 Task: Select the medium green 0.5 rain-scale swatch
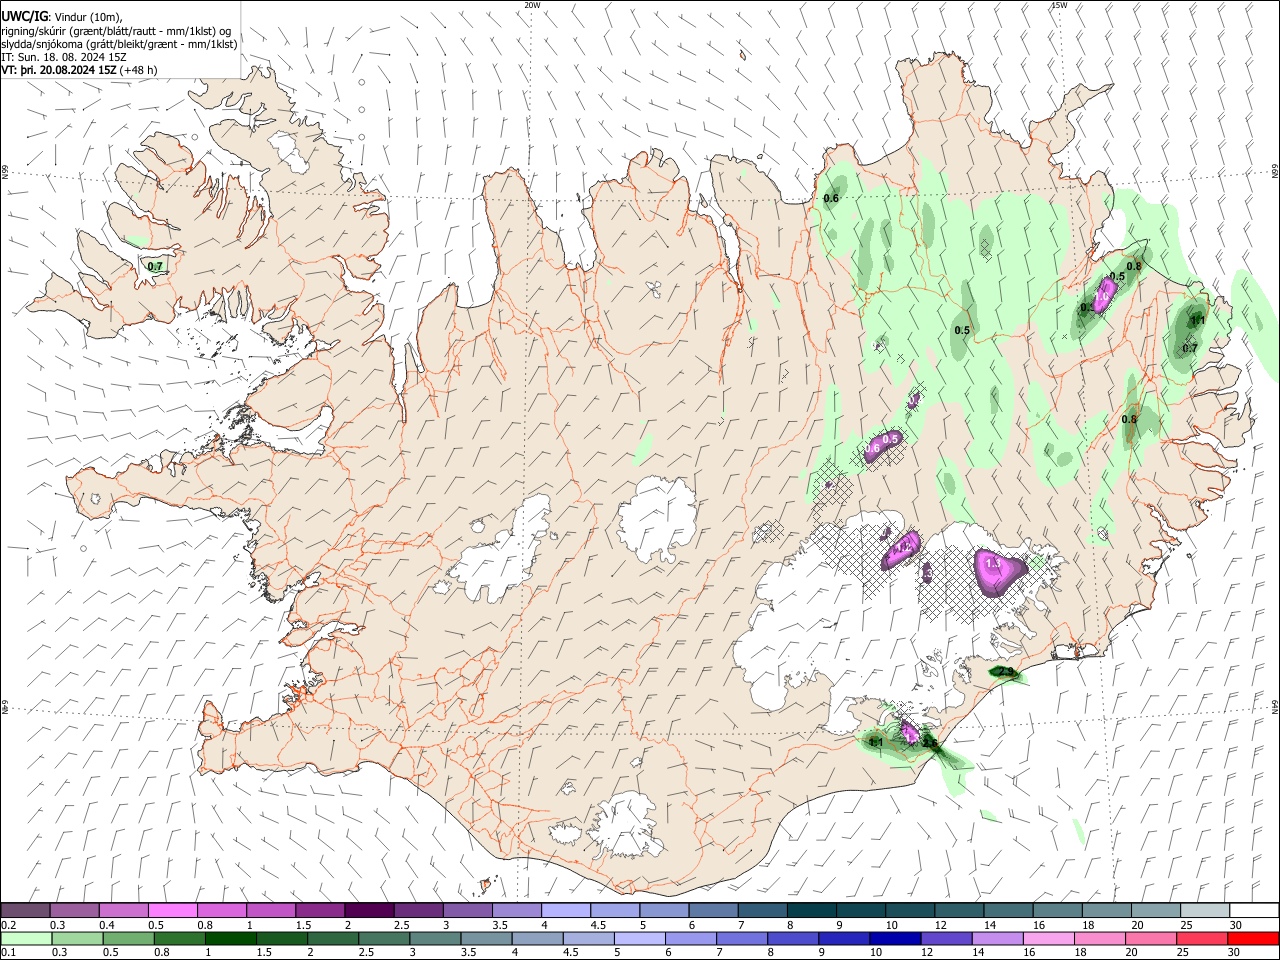(129, 938)
